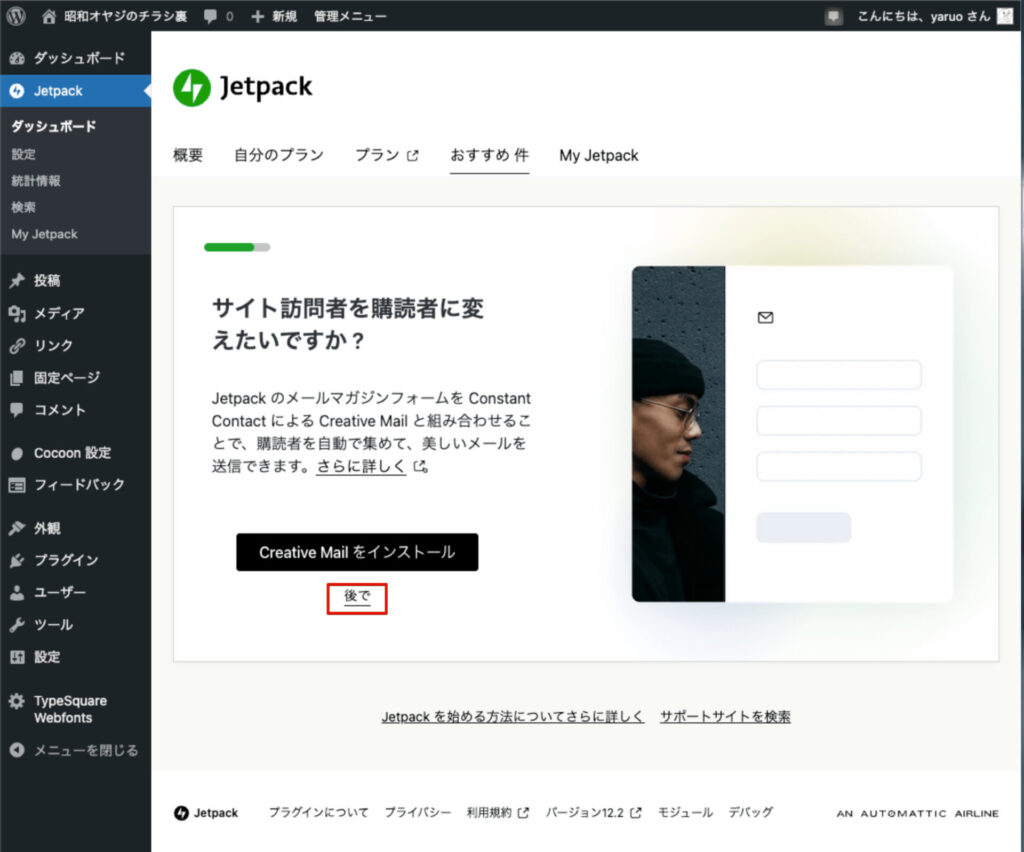This screenshot has width=1024, height=852.
Task: Open the サポートサイトを検索 link
Action: pos(725,716)
